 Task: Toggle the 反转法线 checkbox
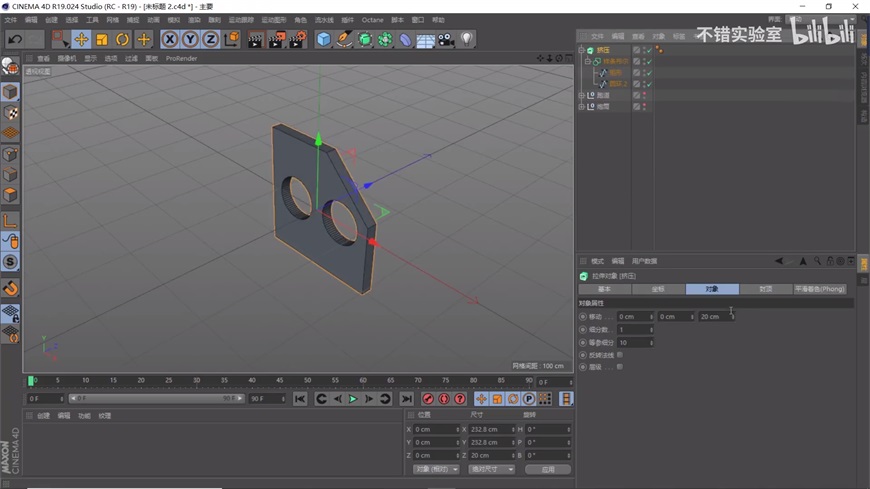point(620,355)
